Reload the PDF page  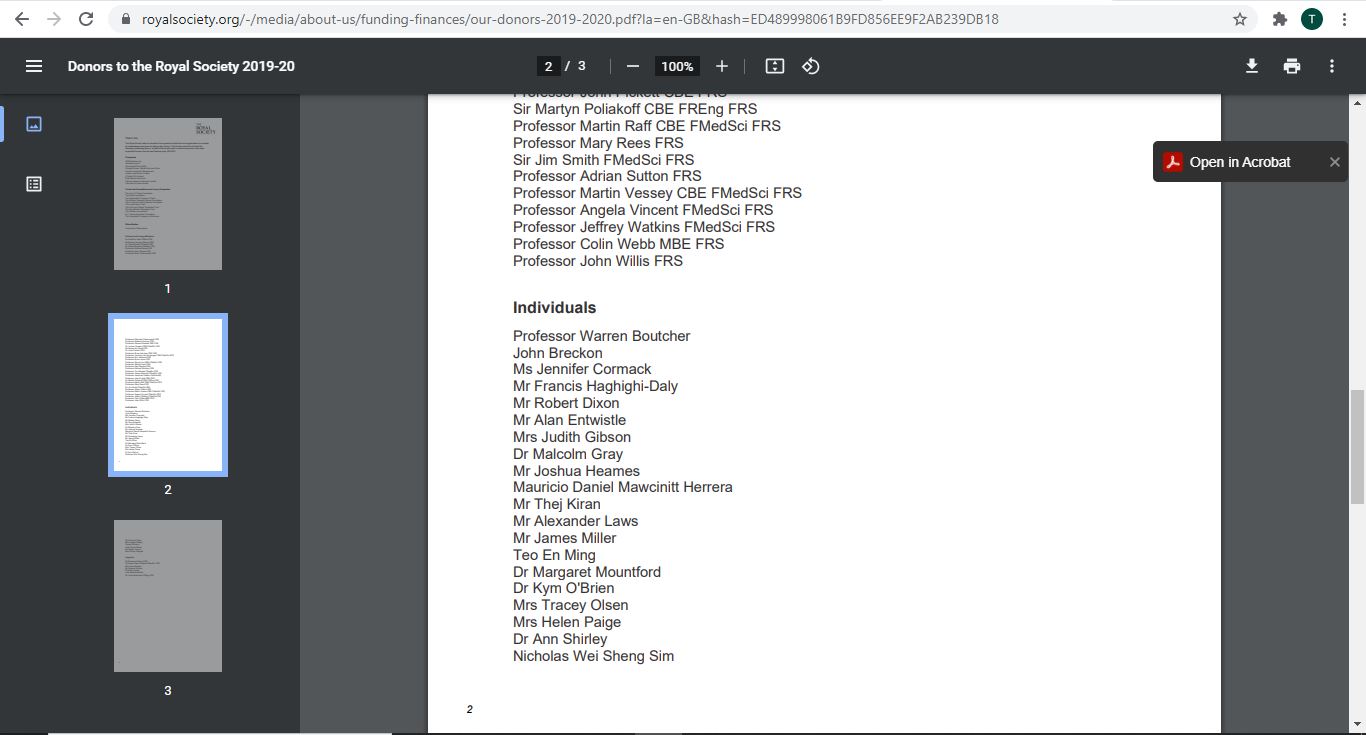(x=86, y=19)
